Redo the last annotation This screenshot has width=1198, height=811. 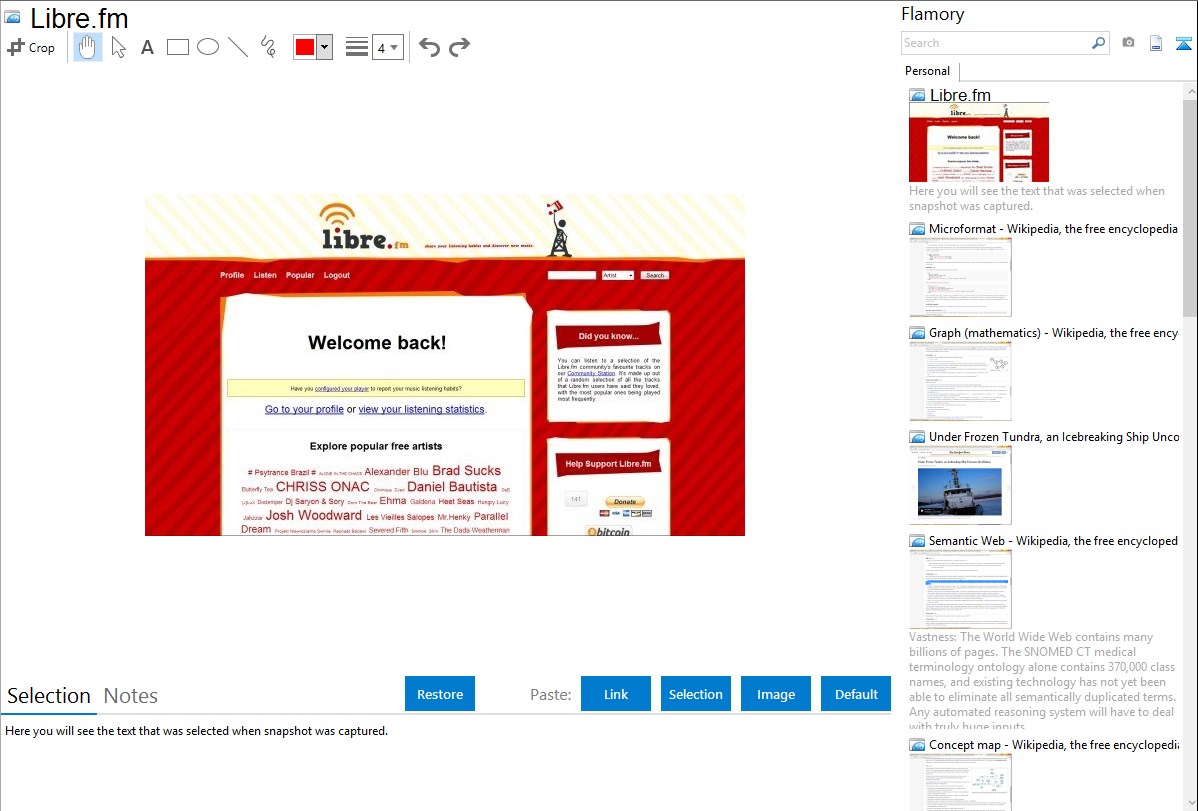tap(459, 47)
